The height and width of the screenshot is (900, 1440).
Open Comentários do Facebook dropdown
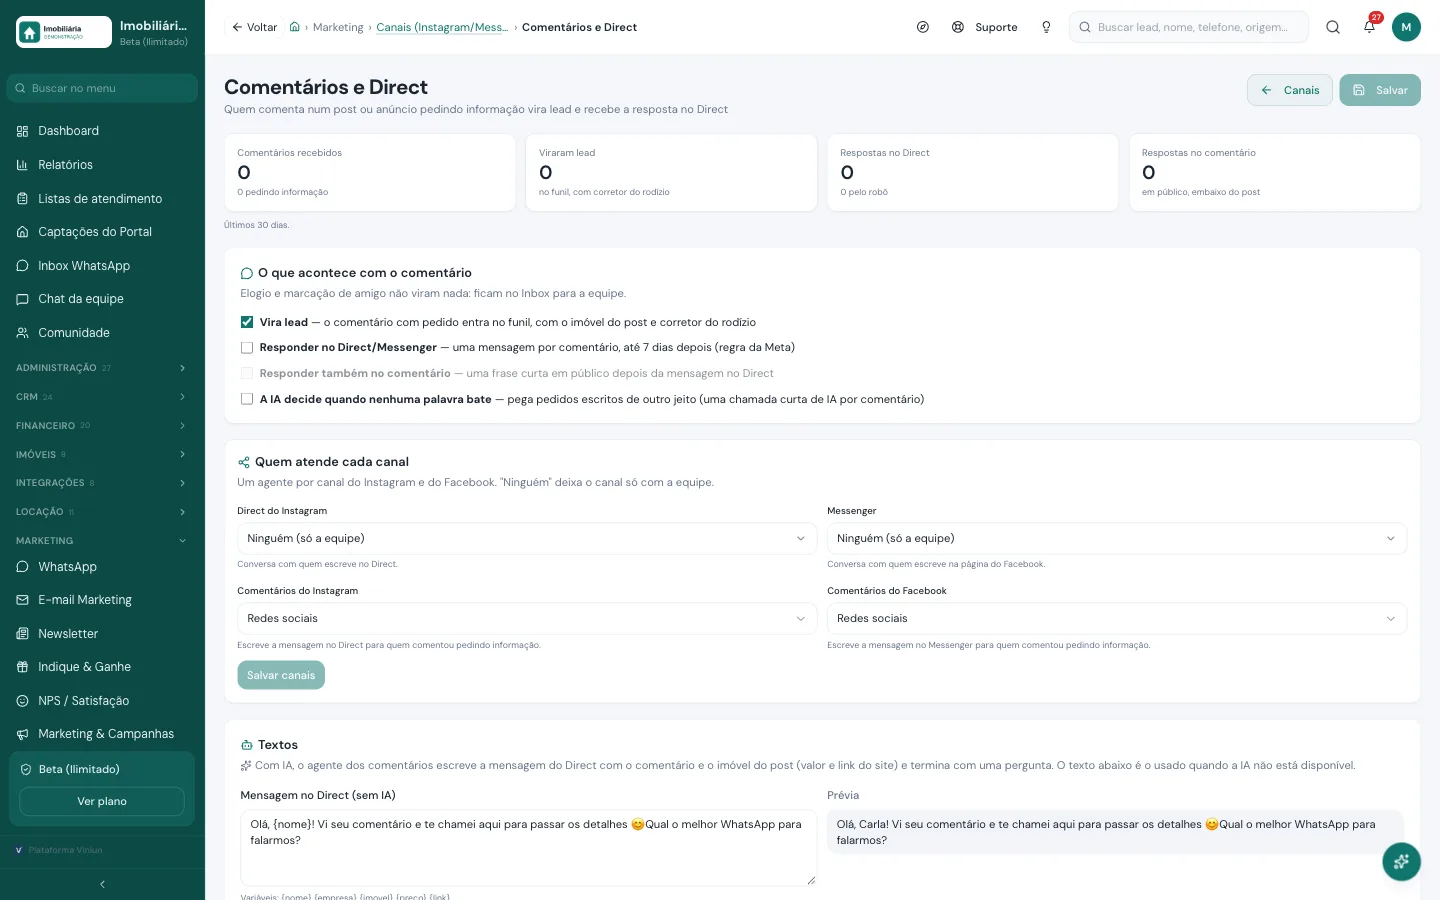(x=1117, y=618)
